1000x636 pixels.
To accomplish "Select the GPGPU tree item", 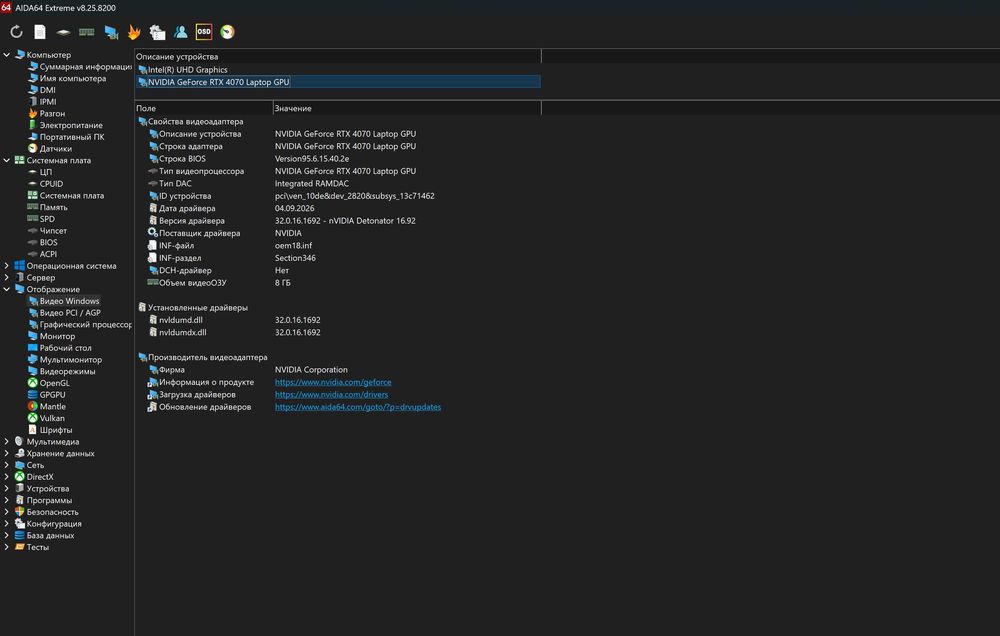I will coord(52,395).
